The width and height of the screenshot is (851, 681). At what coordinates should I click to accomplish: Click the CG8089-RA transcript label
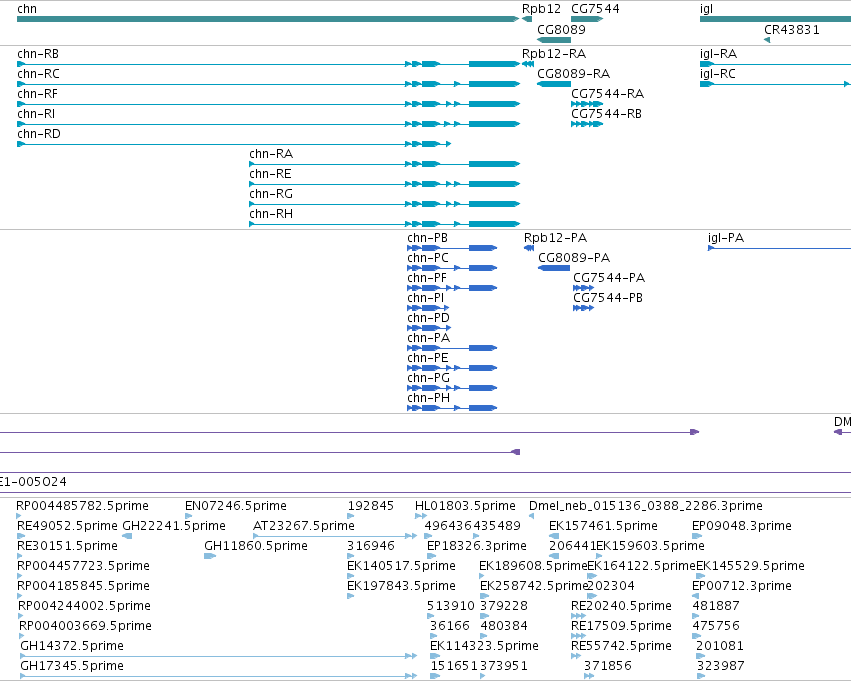[x=573, y=74]
